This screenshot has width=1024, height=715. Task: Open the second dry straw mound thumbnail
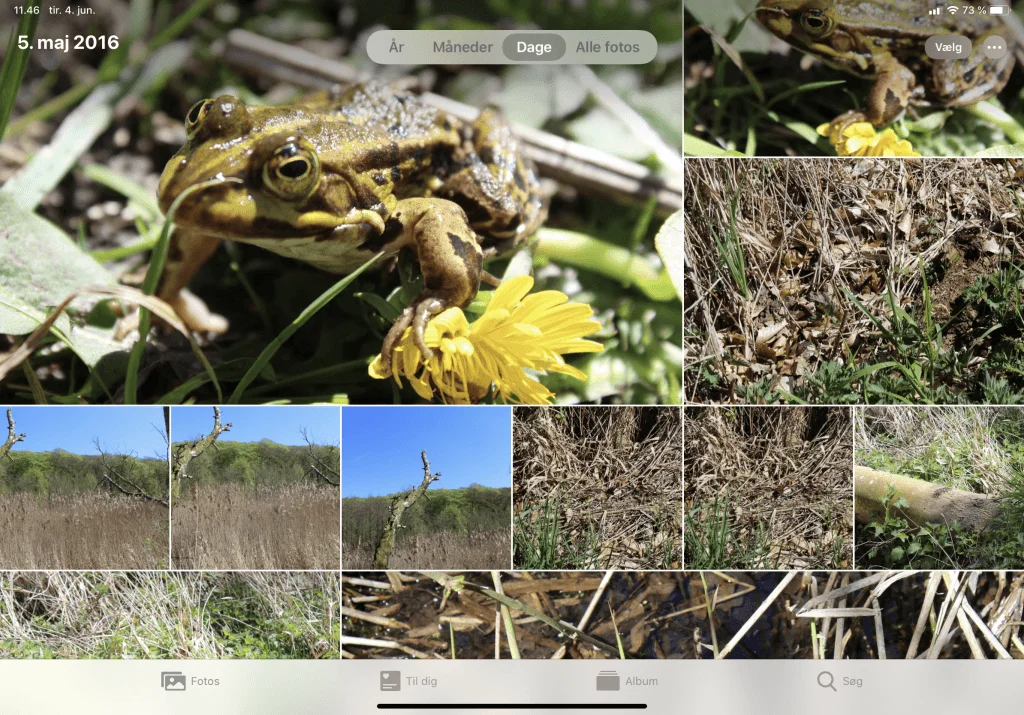point(769,488)
